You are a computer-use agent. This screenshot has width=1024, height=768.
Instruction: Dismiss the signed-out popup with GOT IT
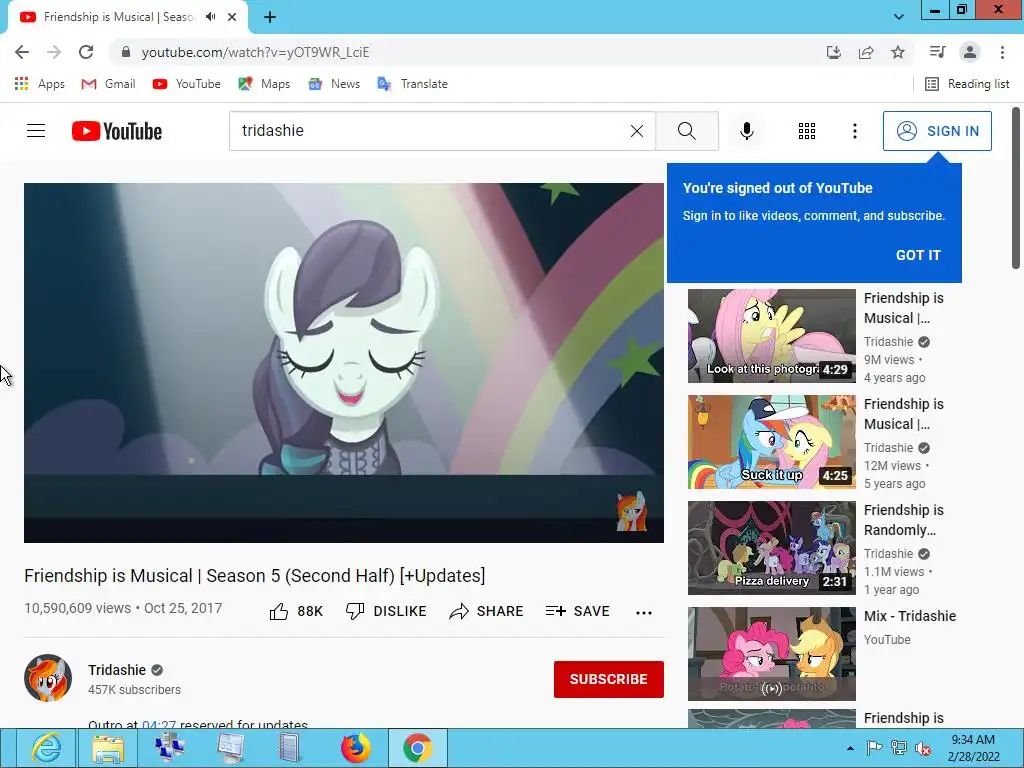918,255
